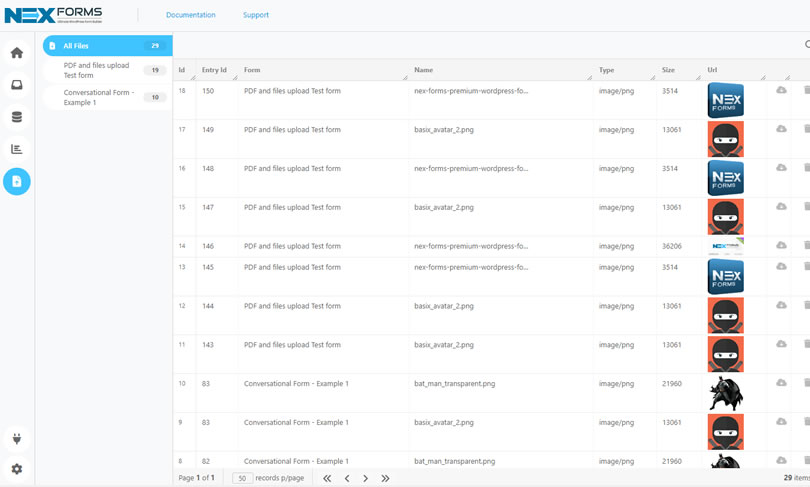Click entry Id 146 cell
The height and width of the screenshot is (487, 810).
pos(208,246)
